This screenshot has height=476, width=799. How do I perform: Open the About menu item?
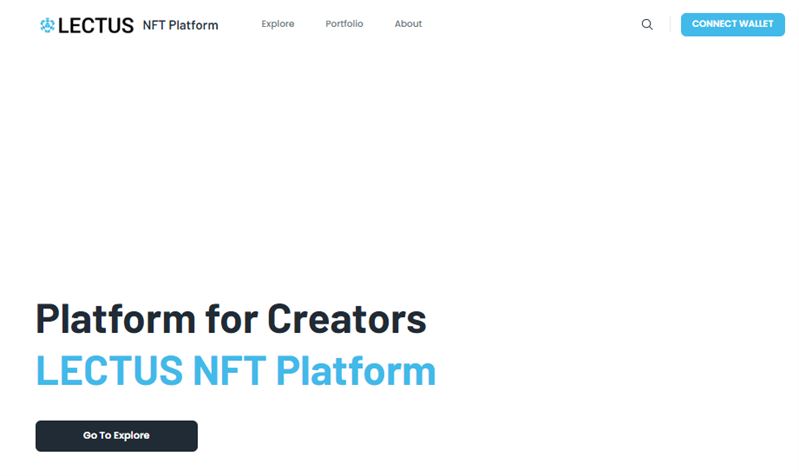pos(408,24)
